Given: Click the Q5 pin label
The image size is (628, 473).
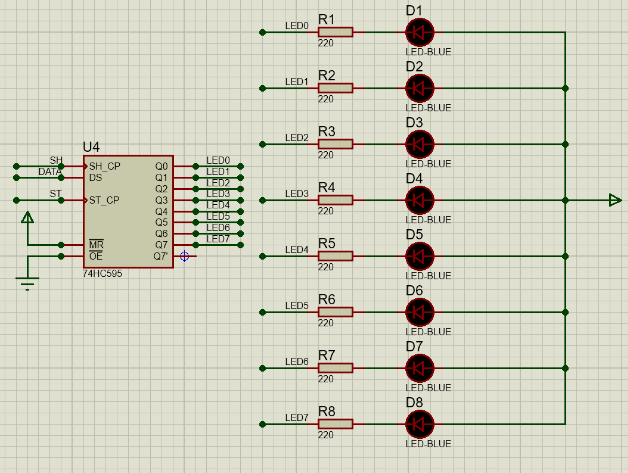Looking at the screenshot, I should coord(161,222).
